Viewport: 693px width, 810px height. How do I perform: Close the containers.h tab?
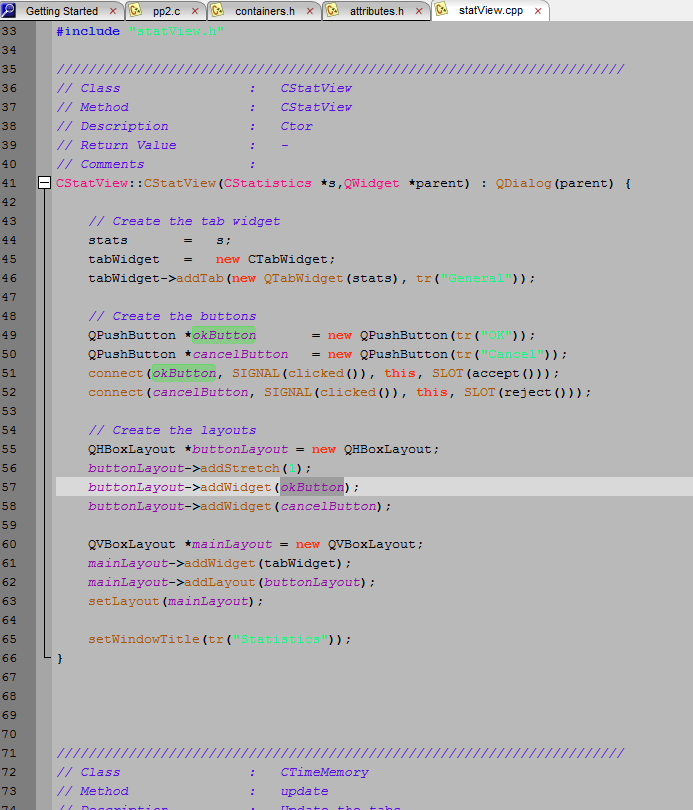pos(309,12)
